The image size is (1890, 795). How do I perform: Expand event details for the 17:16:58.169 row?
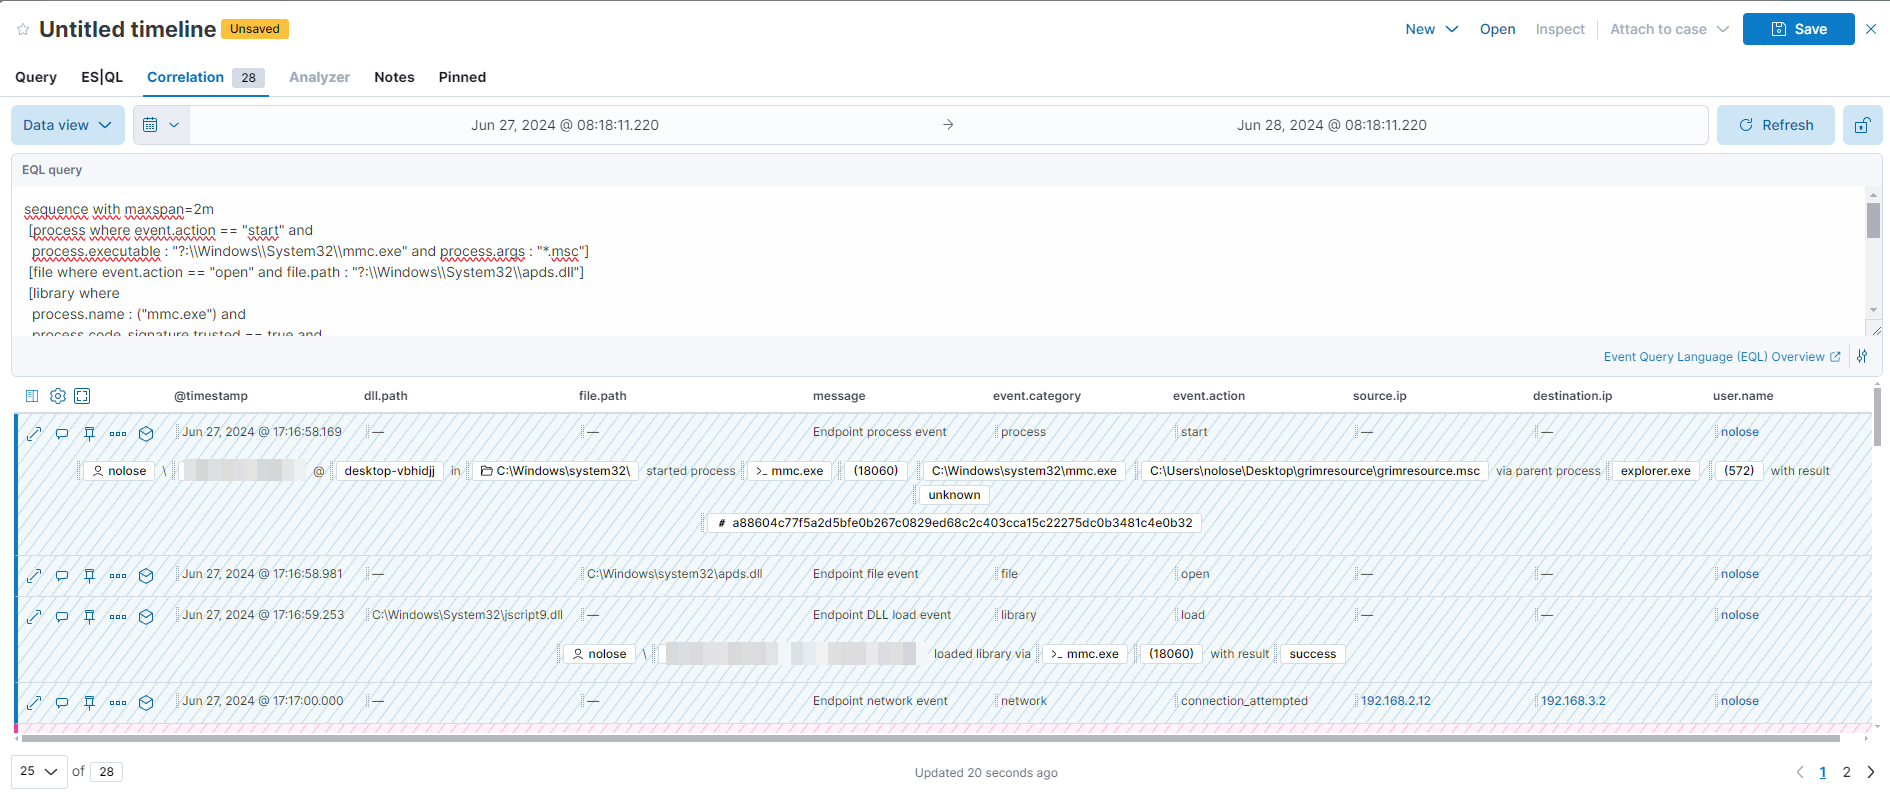(34, 433)
